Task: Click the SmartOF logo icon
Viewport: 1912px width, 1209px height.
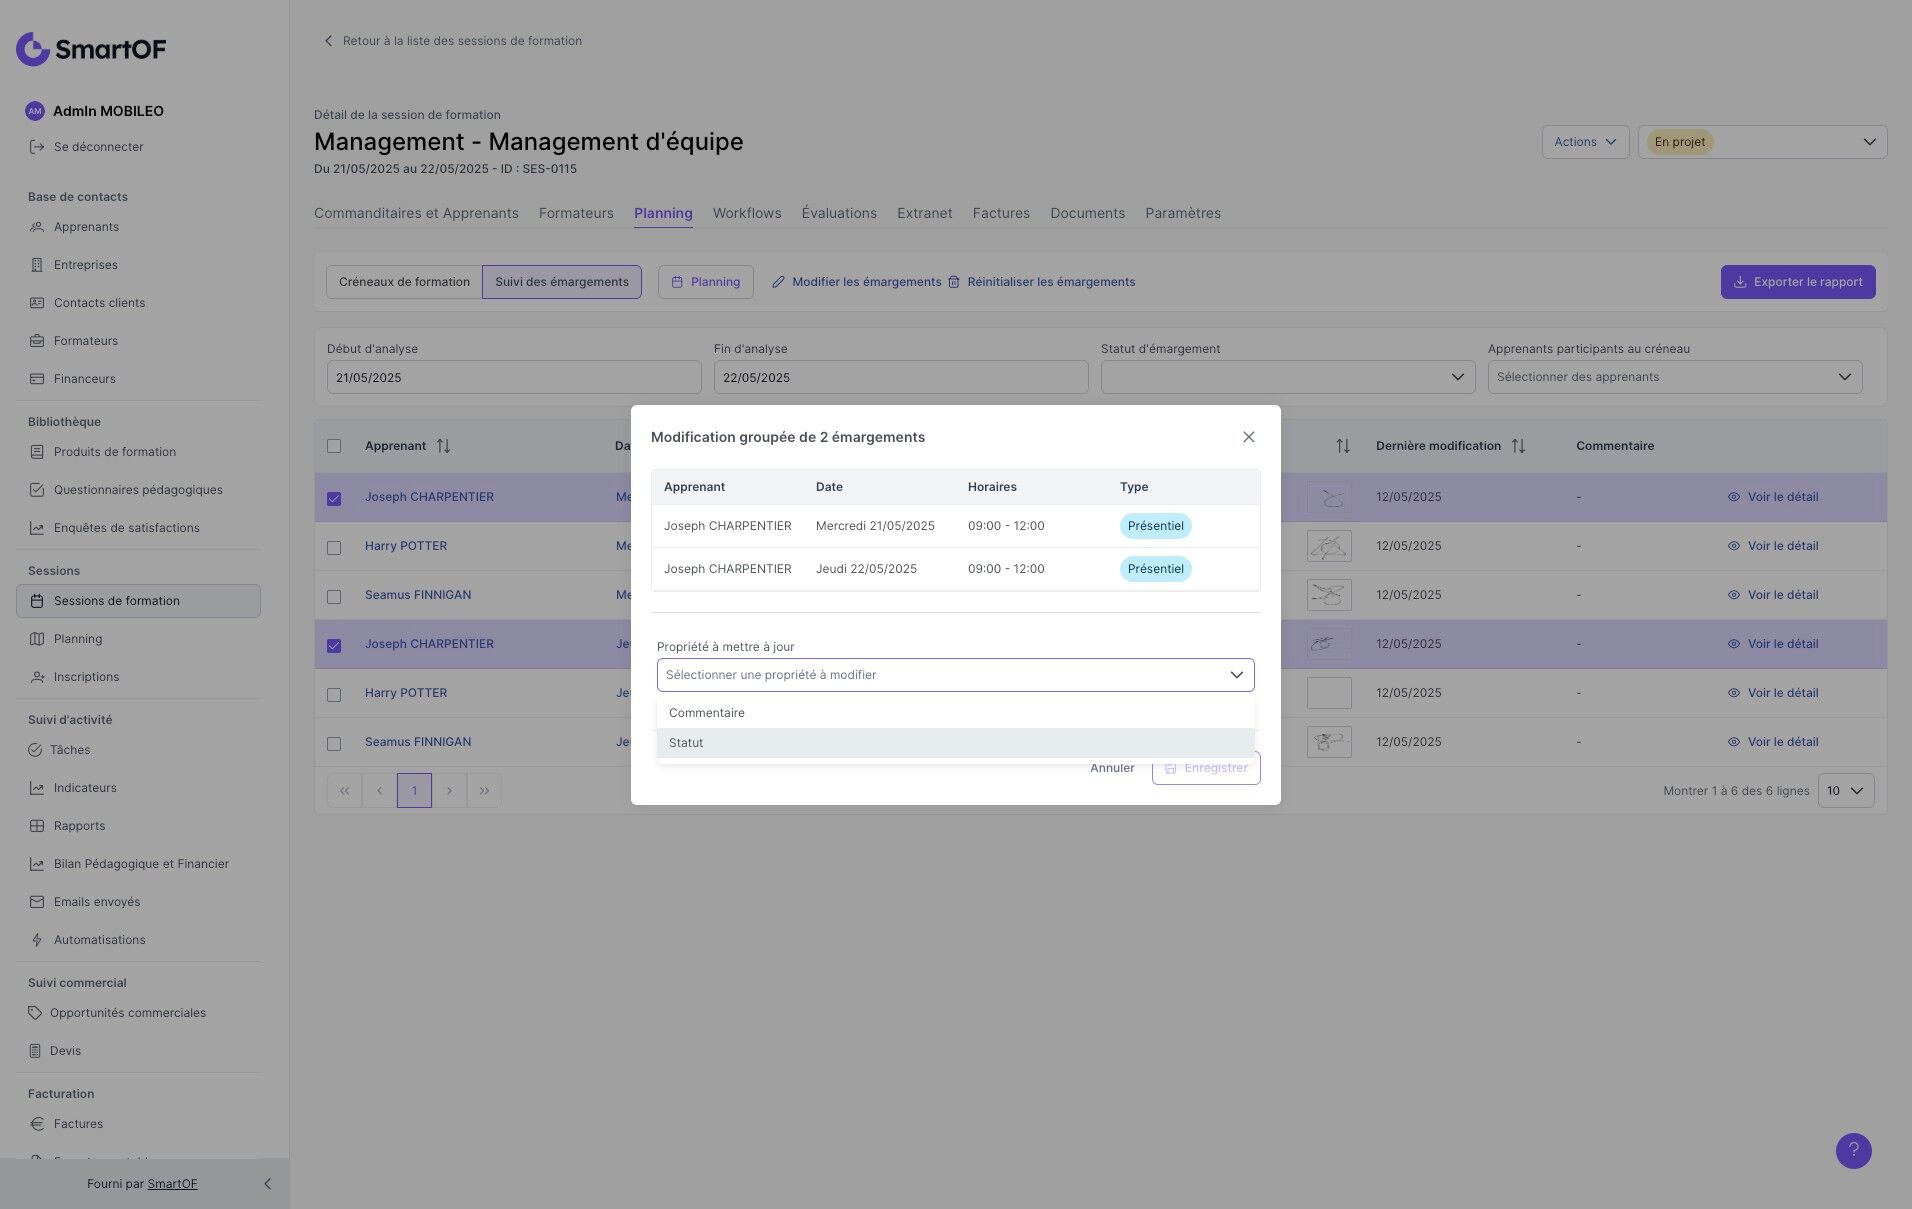Action: tap(33, 49)
